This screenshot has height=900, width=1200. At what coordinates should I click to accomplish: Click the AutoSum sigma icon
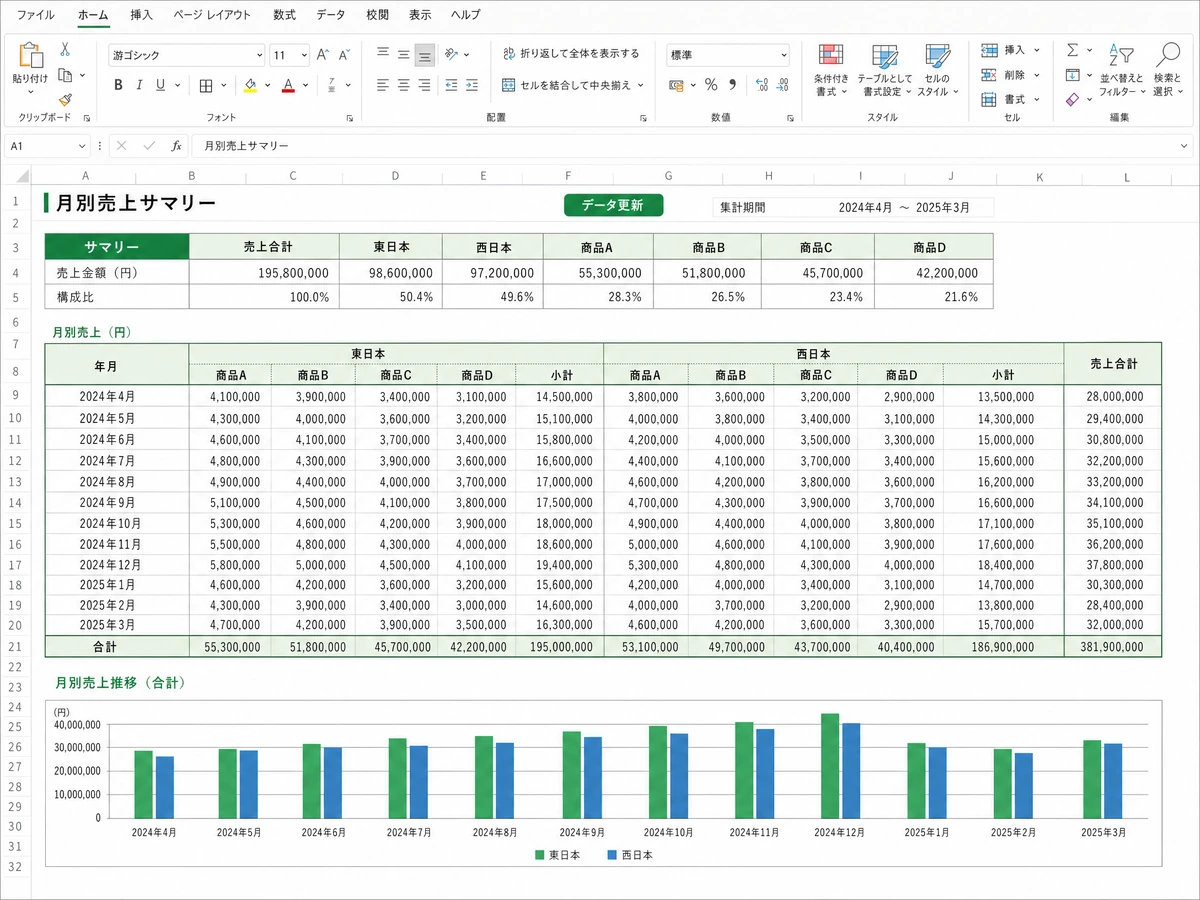click(1072, 49)
